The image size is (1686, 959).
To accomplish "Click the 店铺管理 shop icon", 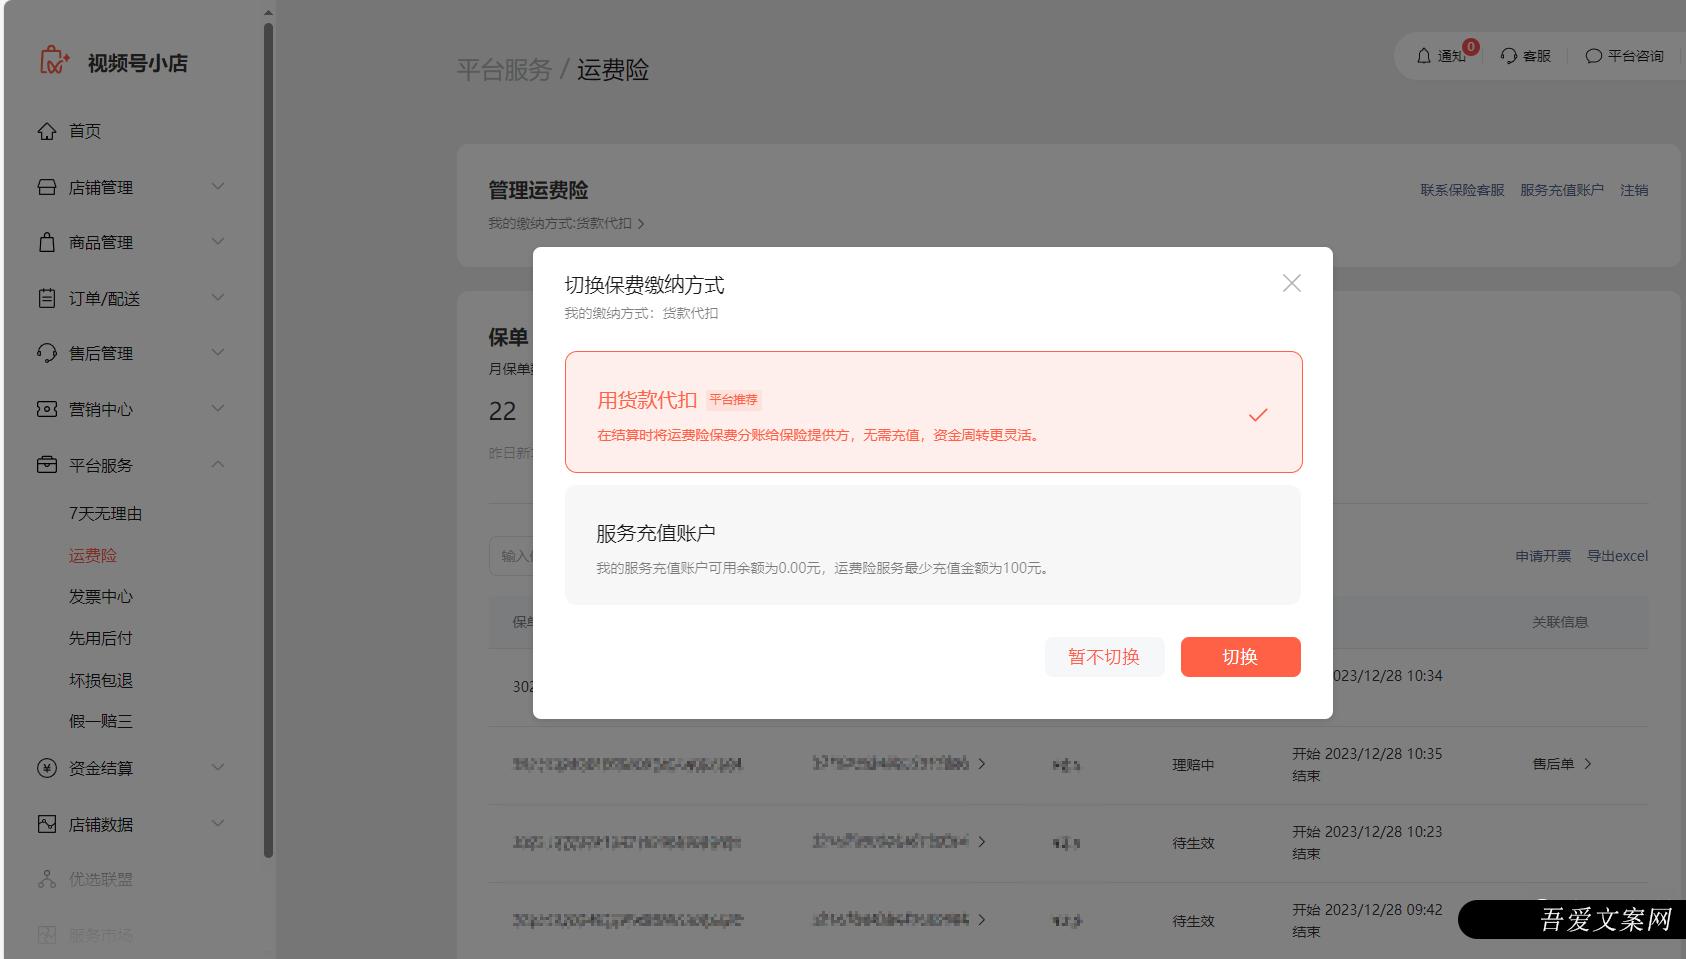I will [x=47, y=187].
